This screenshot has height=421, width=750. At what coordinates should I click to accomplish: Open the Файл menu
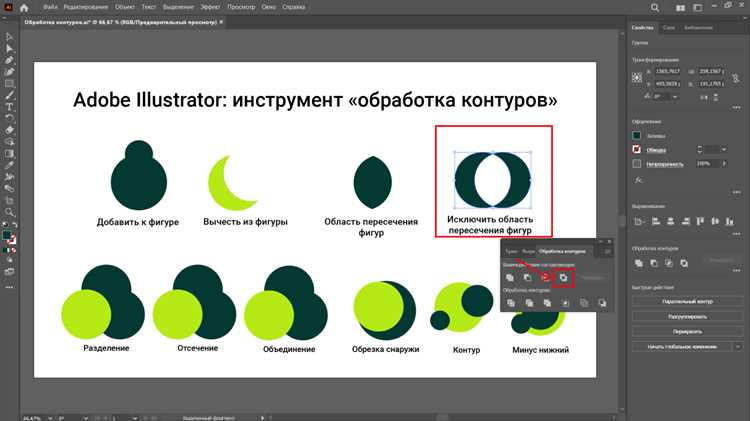[50, 7]
